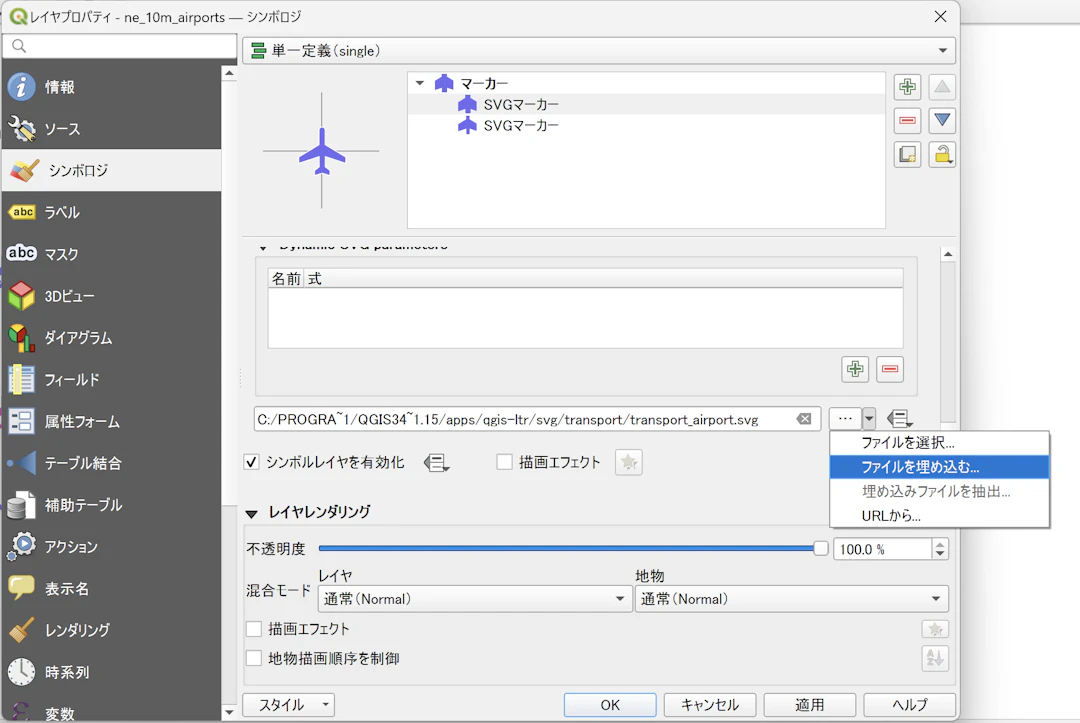
Task: Choose URLから... from the menu
Action: [891, 516]
